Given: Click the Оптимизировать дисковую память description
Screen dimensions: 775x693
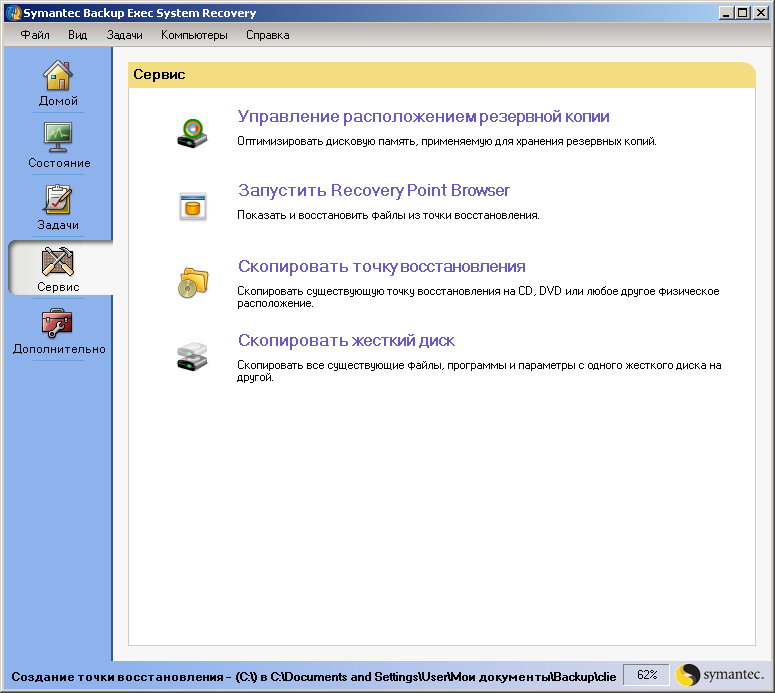Looking at the screenshot, I should coord(447,141).
